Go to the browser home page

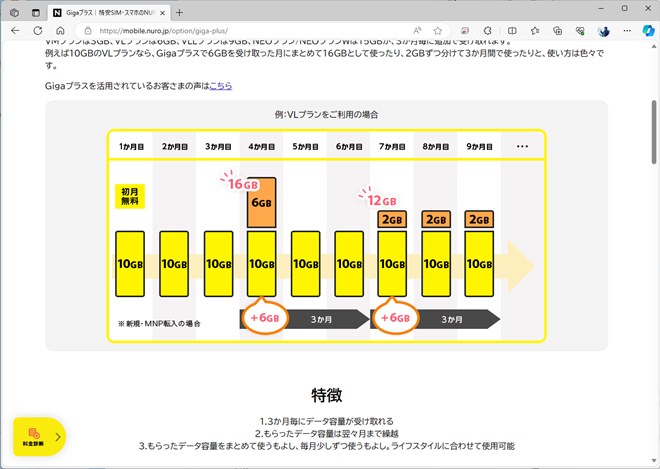tap(60, 31)
